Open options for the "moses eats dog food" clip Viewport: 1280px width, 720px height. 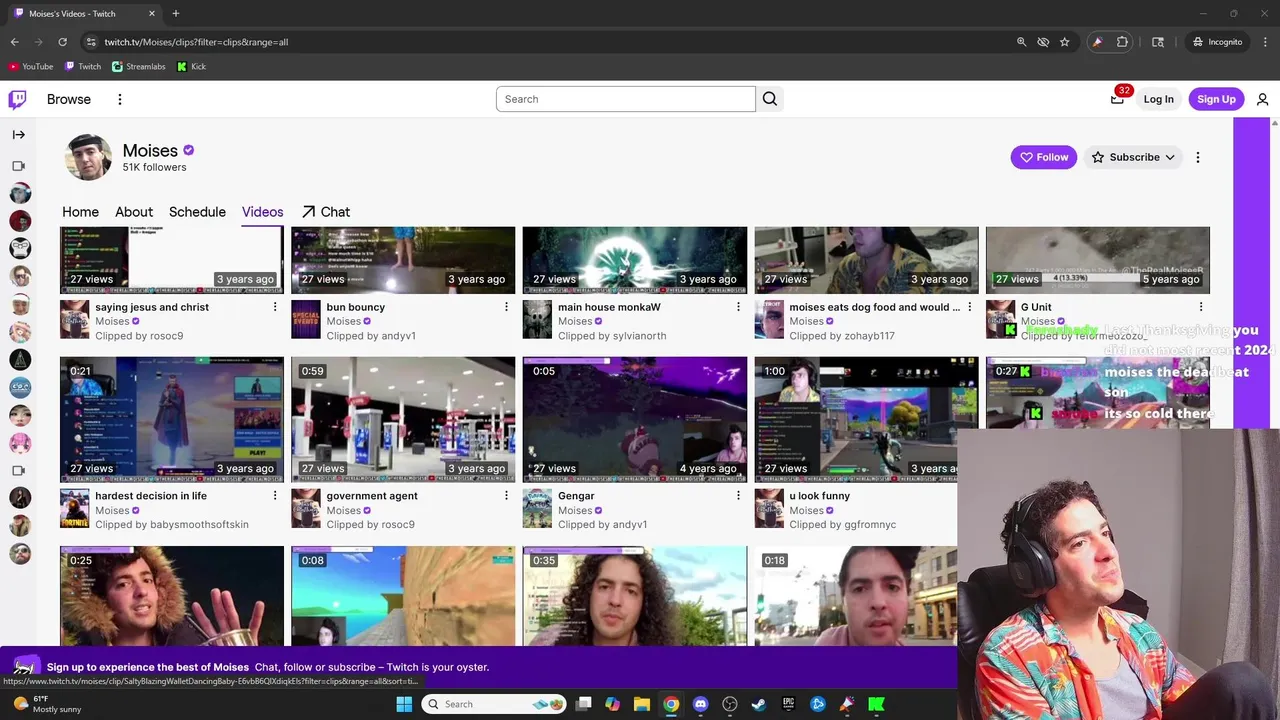[969, 307]
